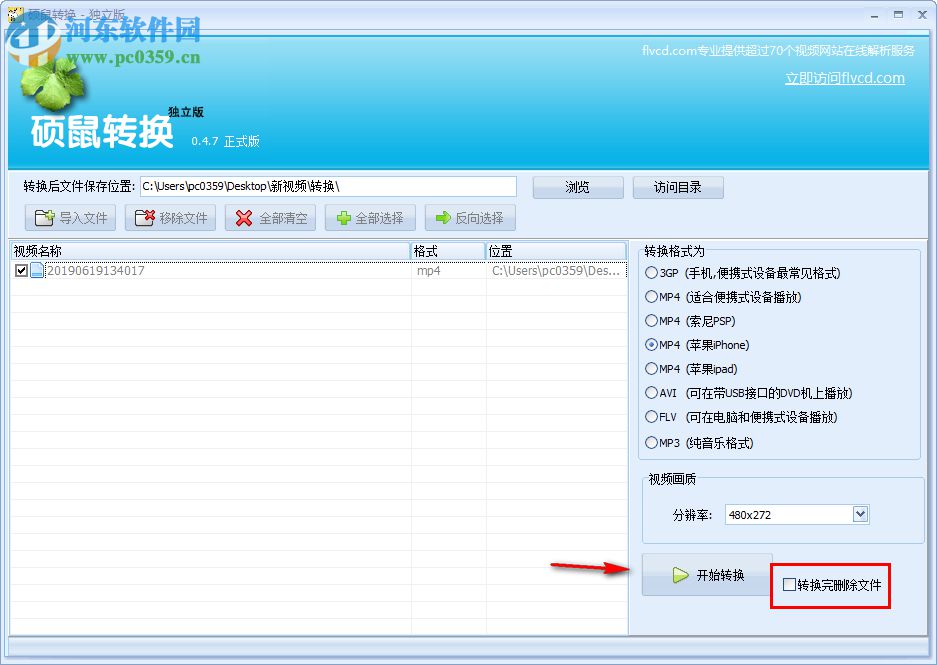
Task: Visit 立即访问flvcd.com link
Action: pos(843,77)
